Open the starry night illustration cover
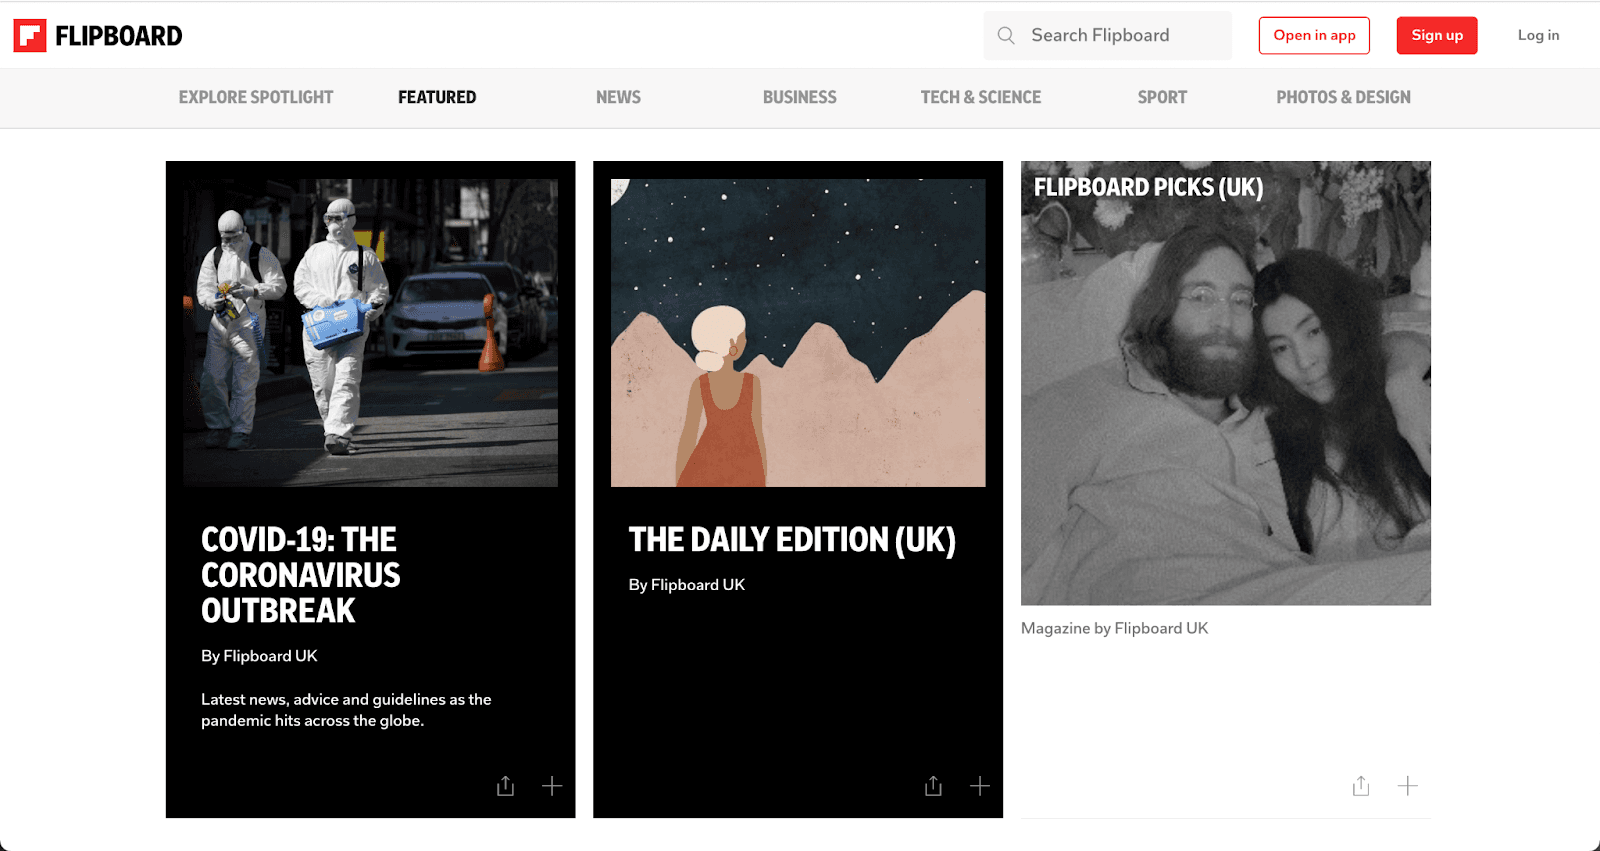 coord(798,333)
